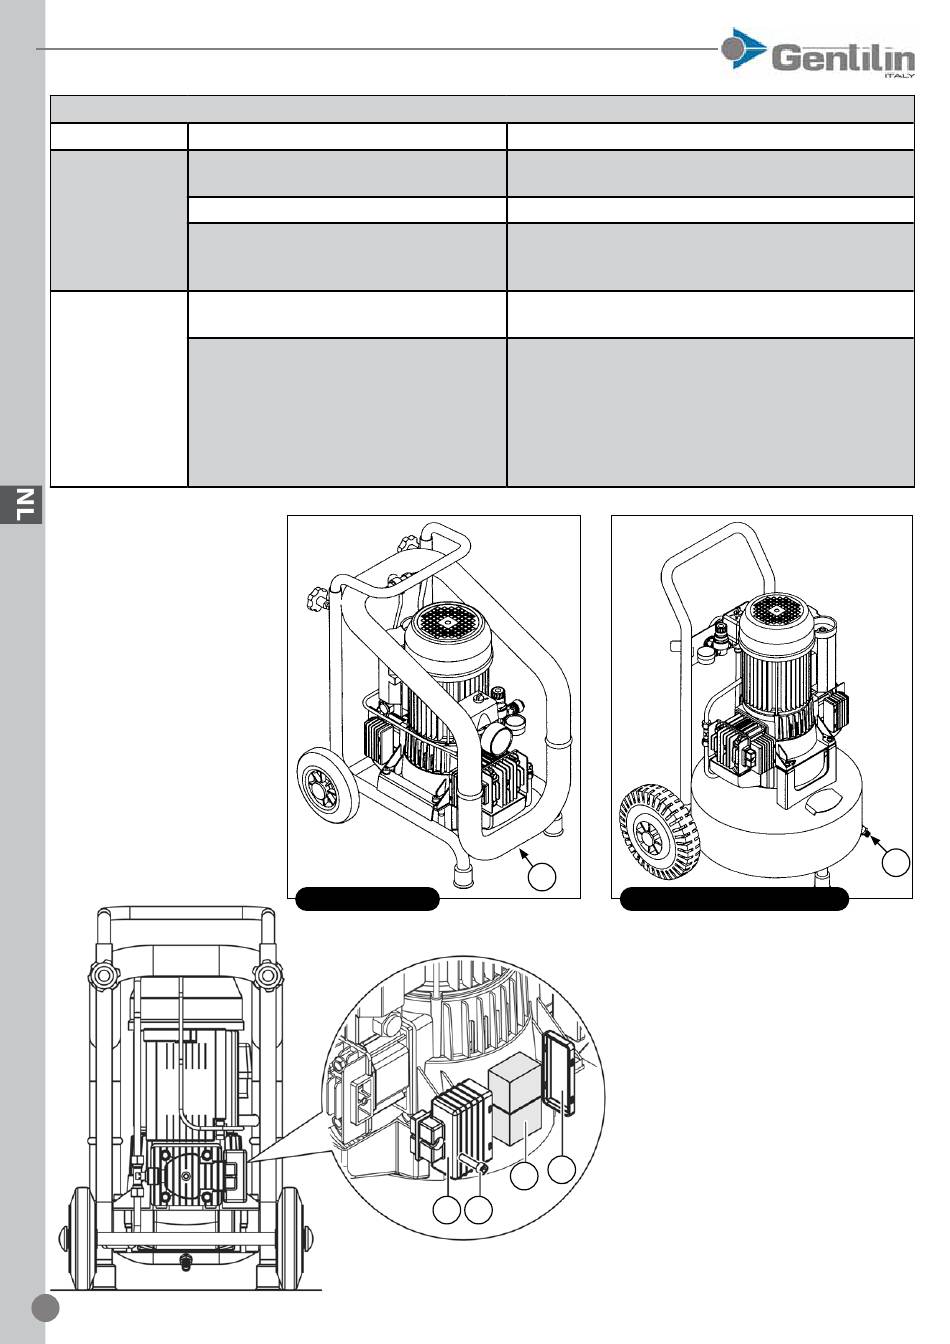Open the trolley-frame compressor illustration
The height and width of the screenshot is (1344, 950).
tap(434, 707)
